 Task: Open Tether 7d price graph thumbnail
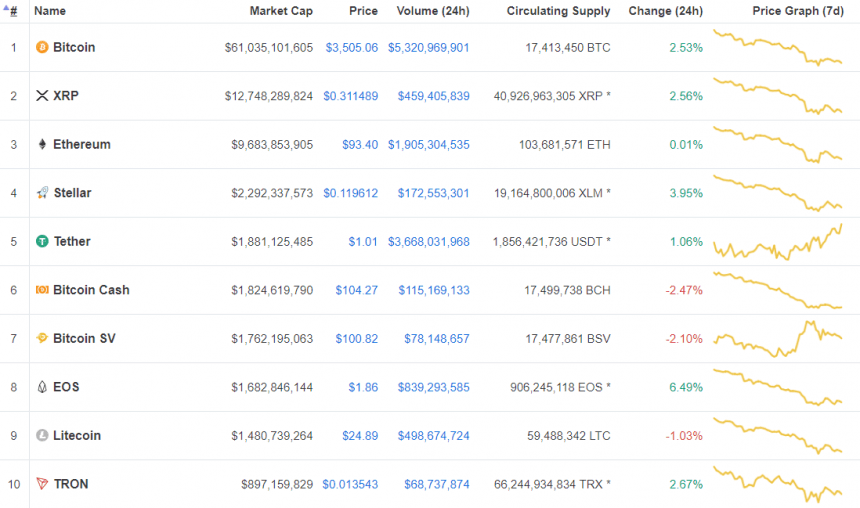pyautogui.click(x=777, y=242)
